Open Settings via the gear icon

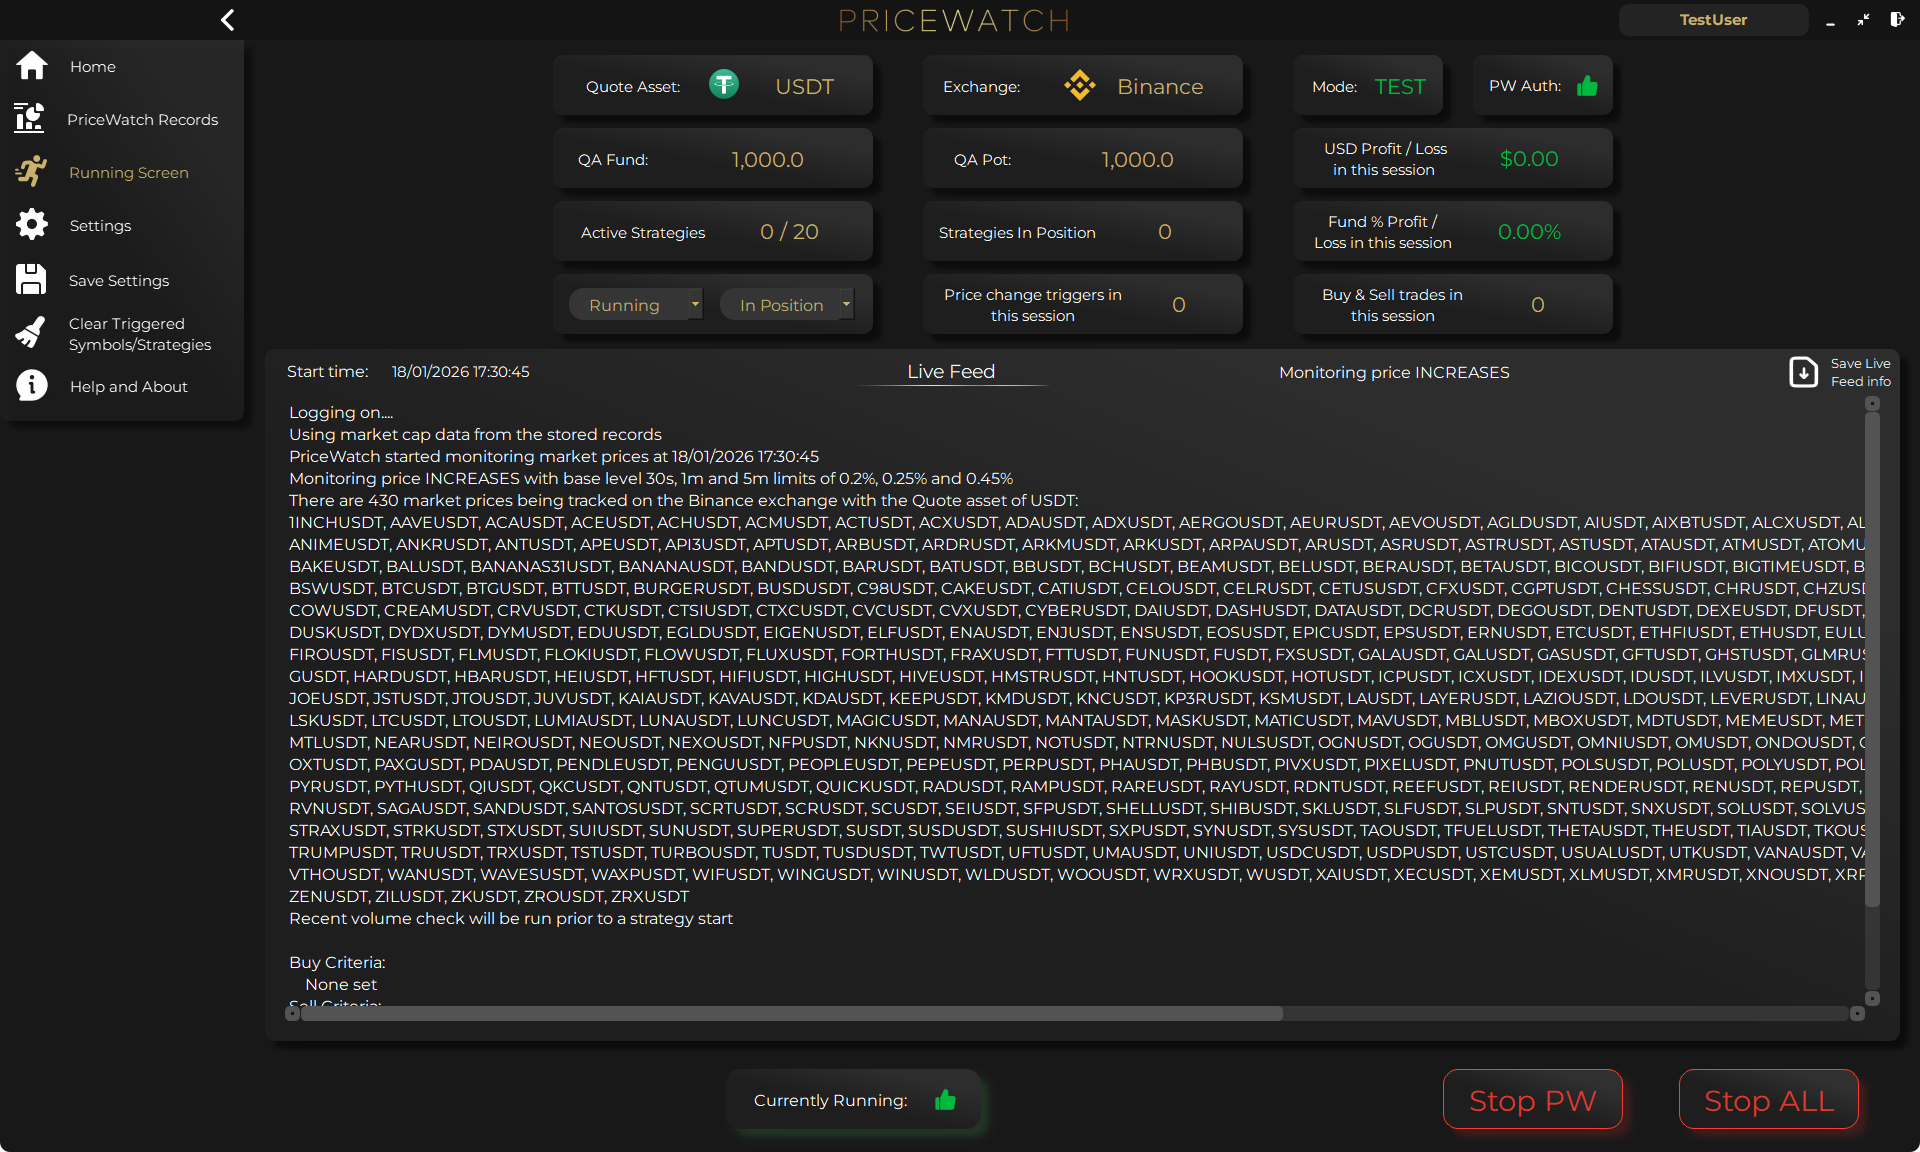click(x=31, y=224)
